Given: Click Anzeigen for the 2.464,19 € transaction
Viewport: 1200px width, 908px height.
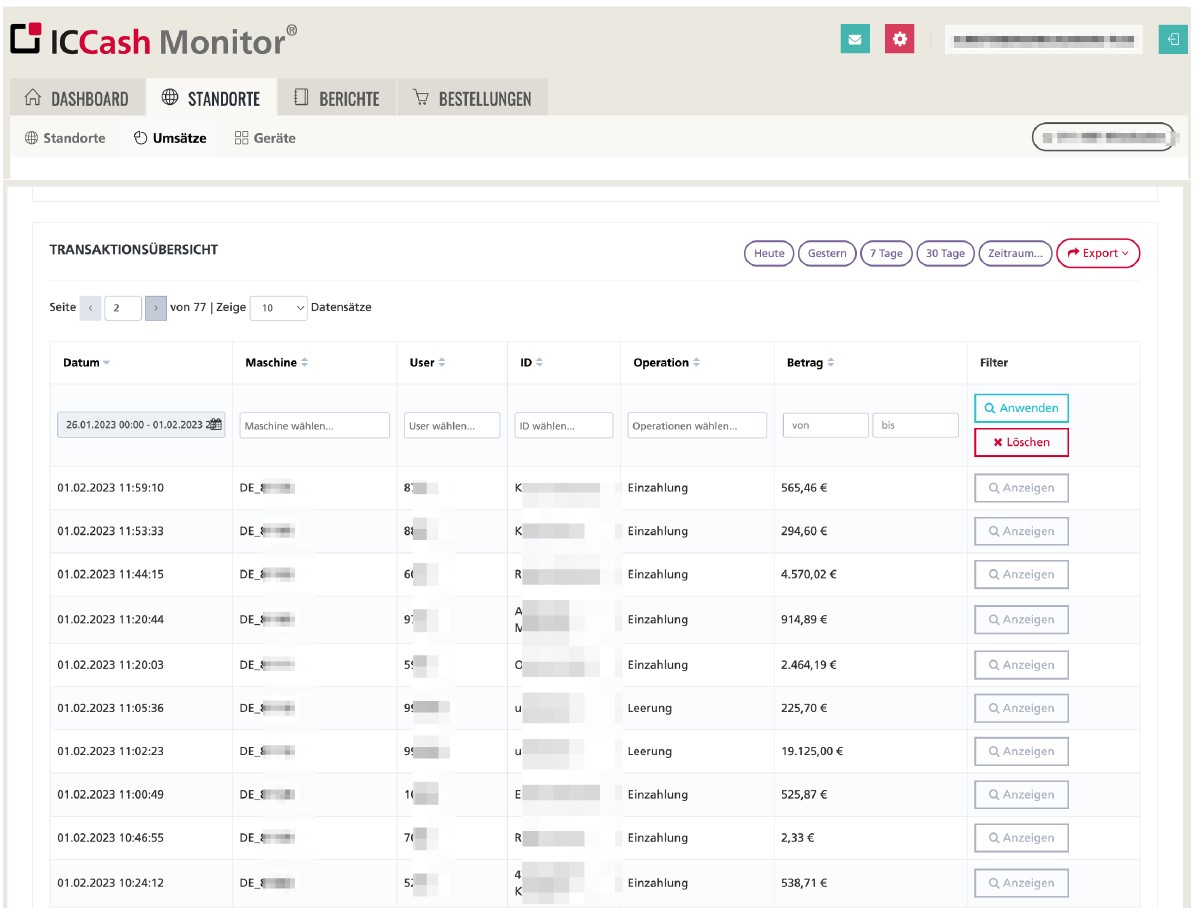Looking at the screenshot, I should (1021, 665).
